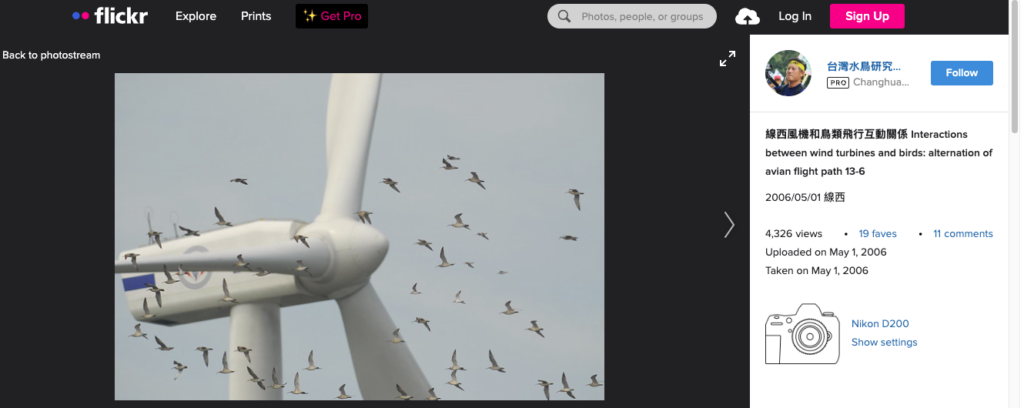Open the Explore menu
This screenshot has width=1024, height=408.
click(196, 16)
